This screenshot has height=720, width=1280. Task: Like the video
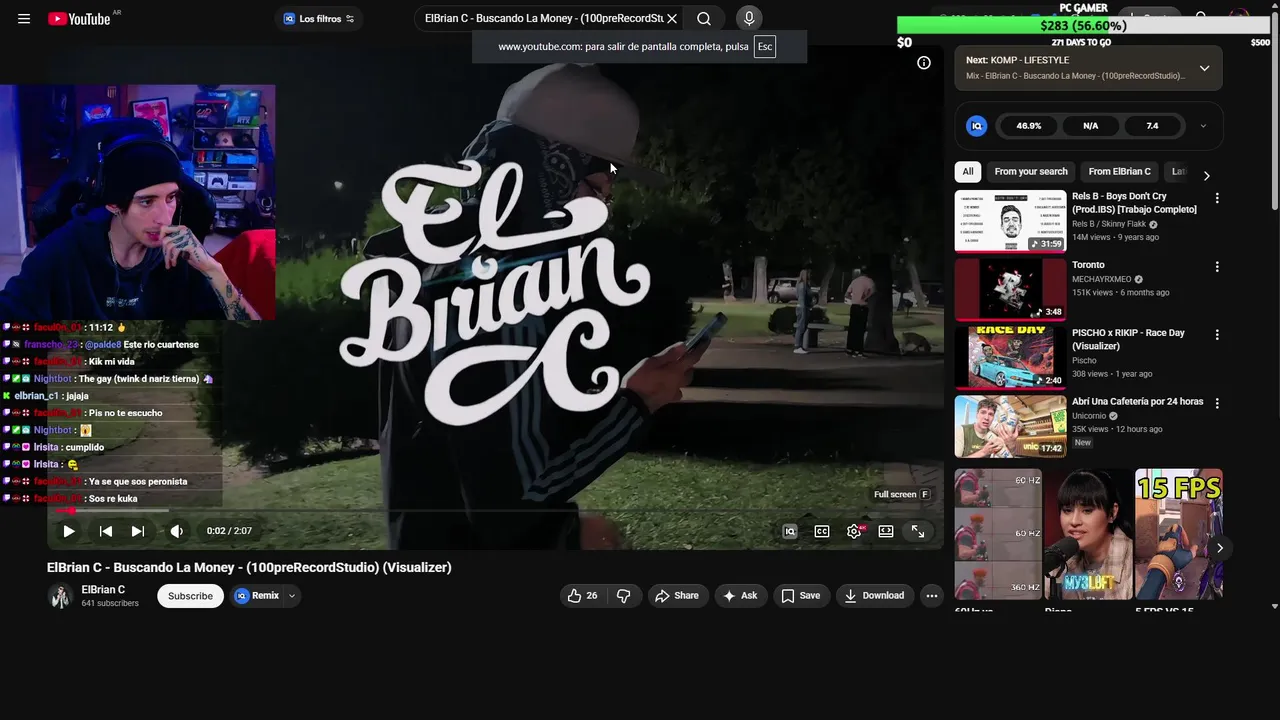pos(583,596)
